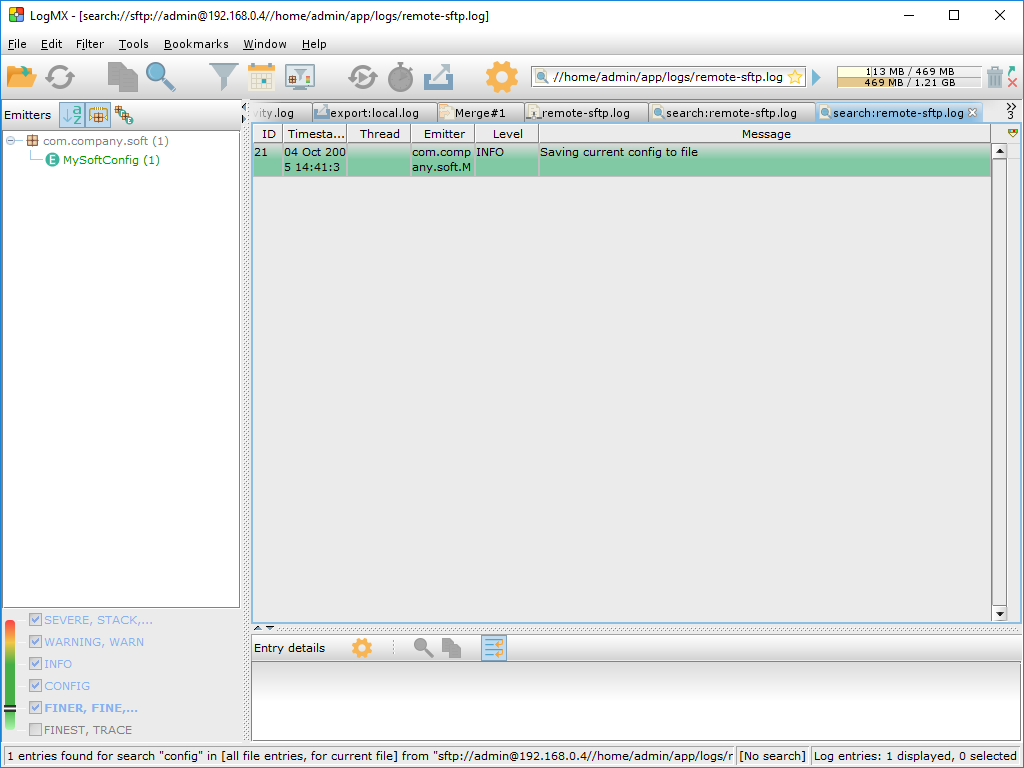Select com.company.soft package node
Screen dimensions: 1024x768
tap(97, 141)
